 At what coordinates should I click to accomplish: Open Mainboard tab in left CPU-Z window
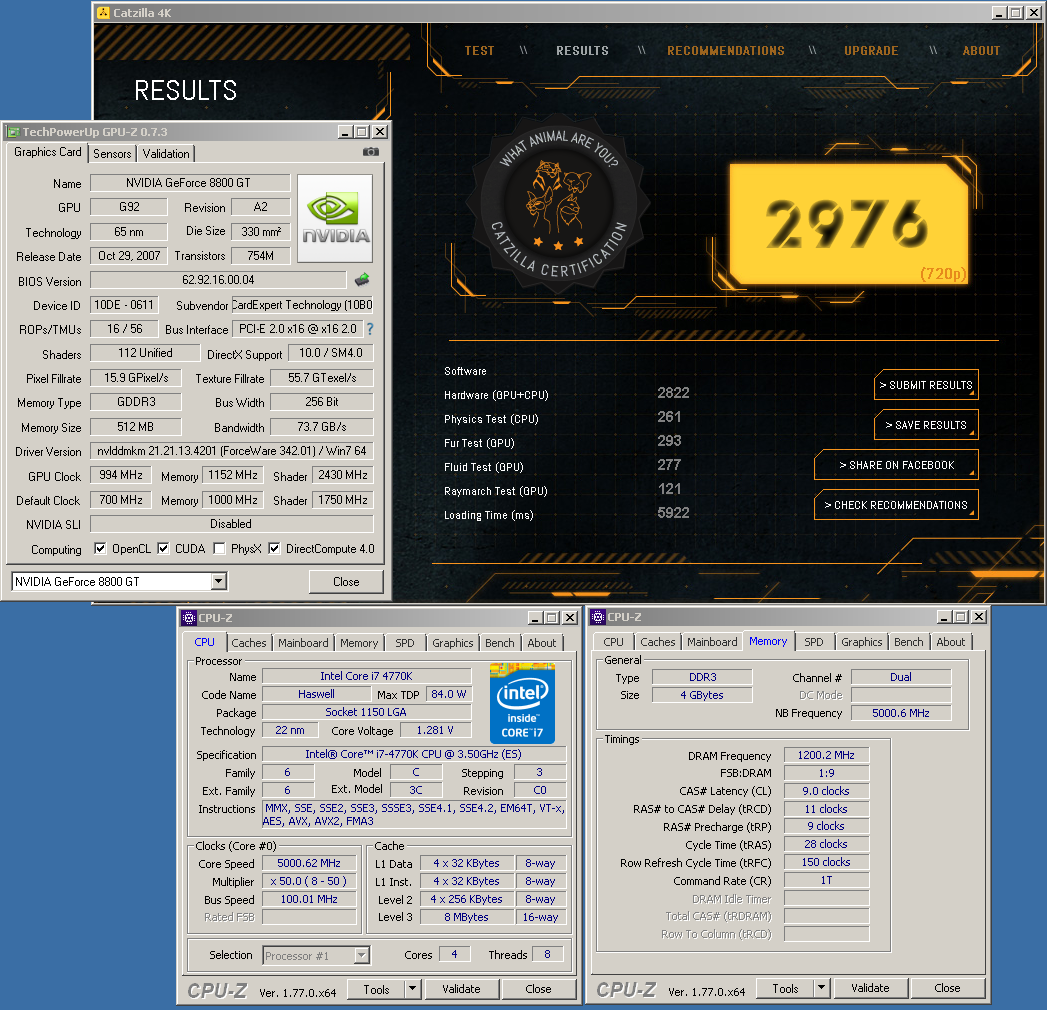(x=303, y=643)
